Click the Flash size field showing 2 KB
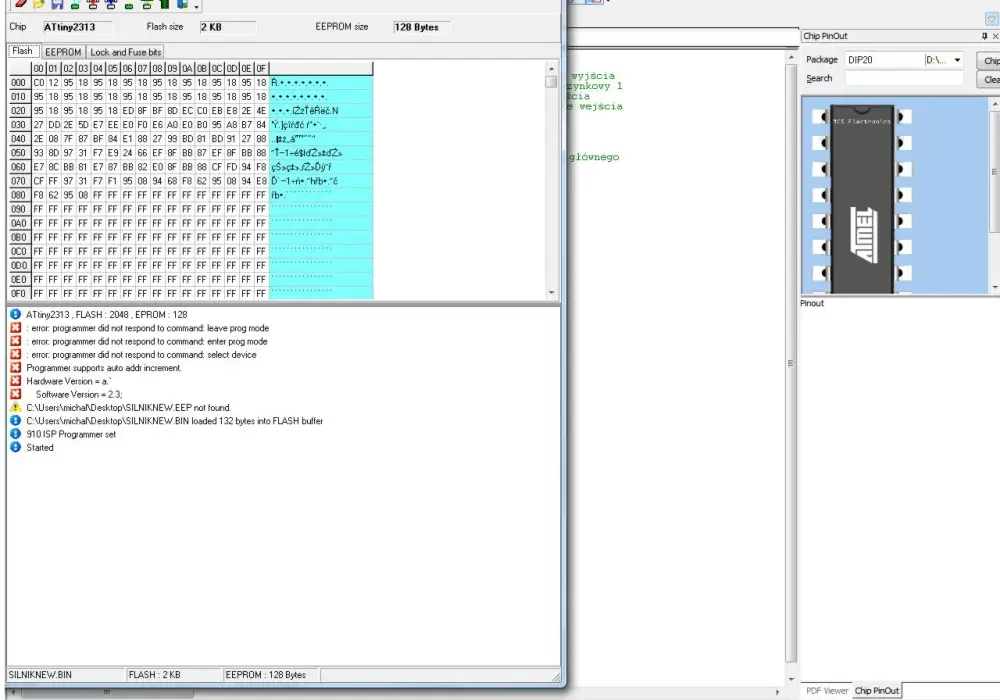The image size is (1000, 700). 228,27
